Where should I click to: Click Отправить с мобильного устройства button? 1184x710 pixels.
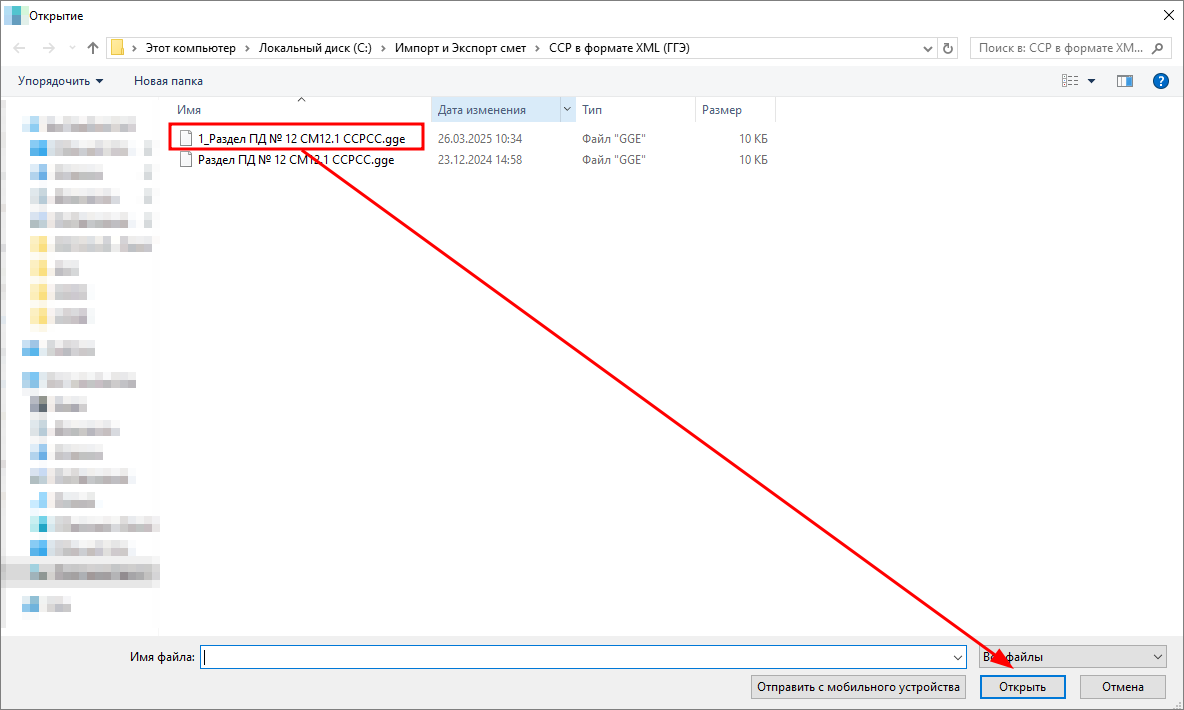pyautogui.click(x=858, y=687)
